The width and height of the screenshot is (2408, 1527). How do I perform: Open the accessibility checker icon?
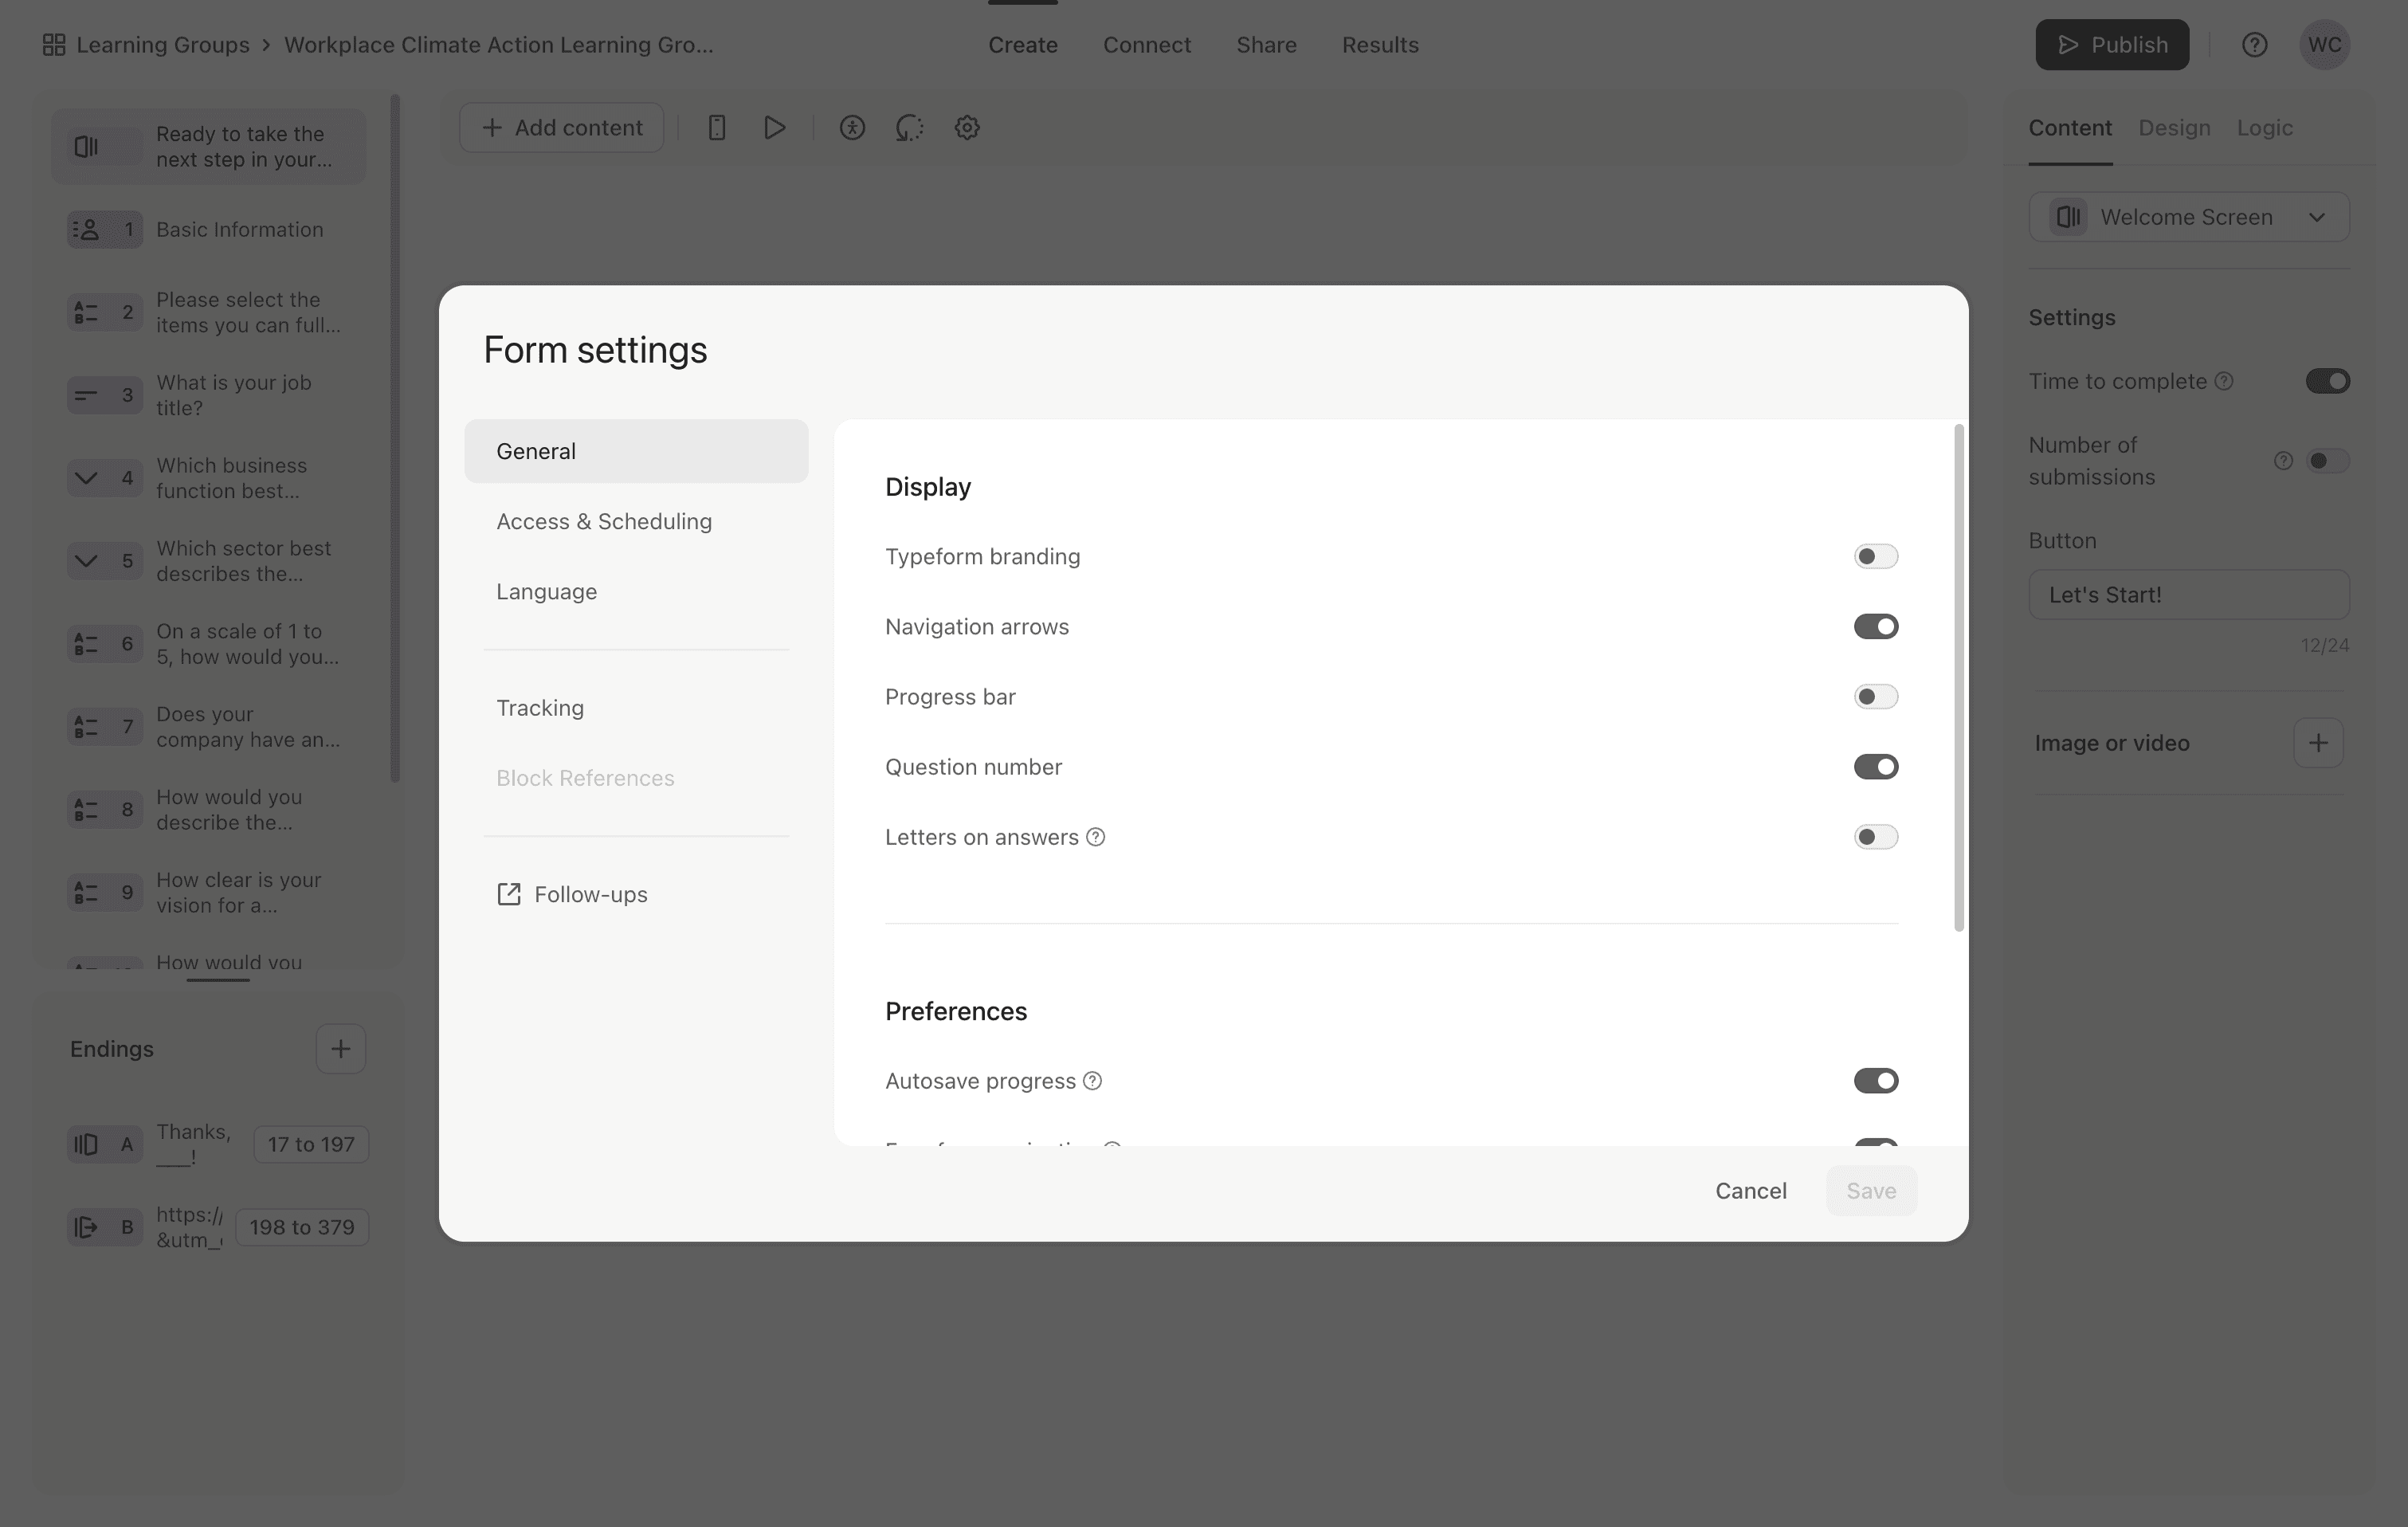point(852,128)
